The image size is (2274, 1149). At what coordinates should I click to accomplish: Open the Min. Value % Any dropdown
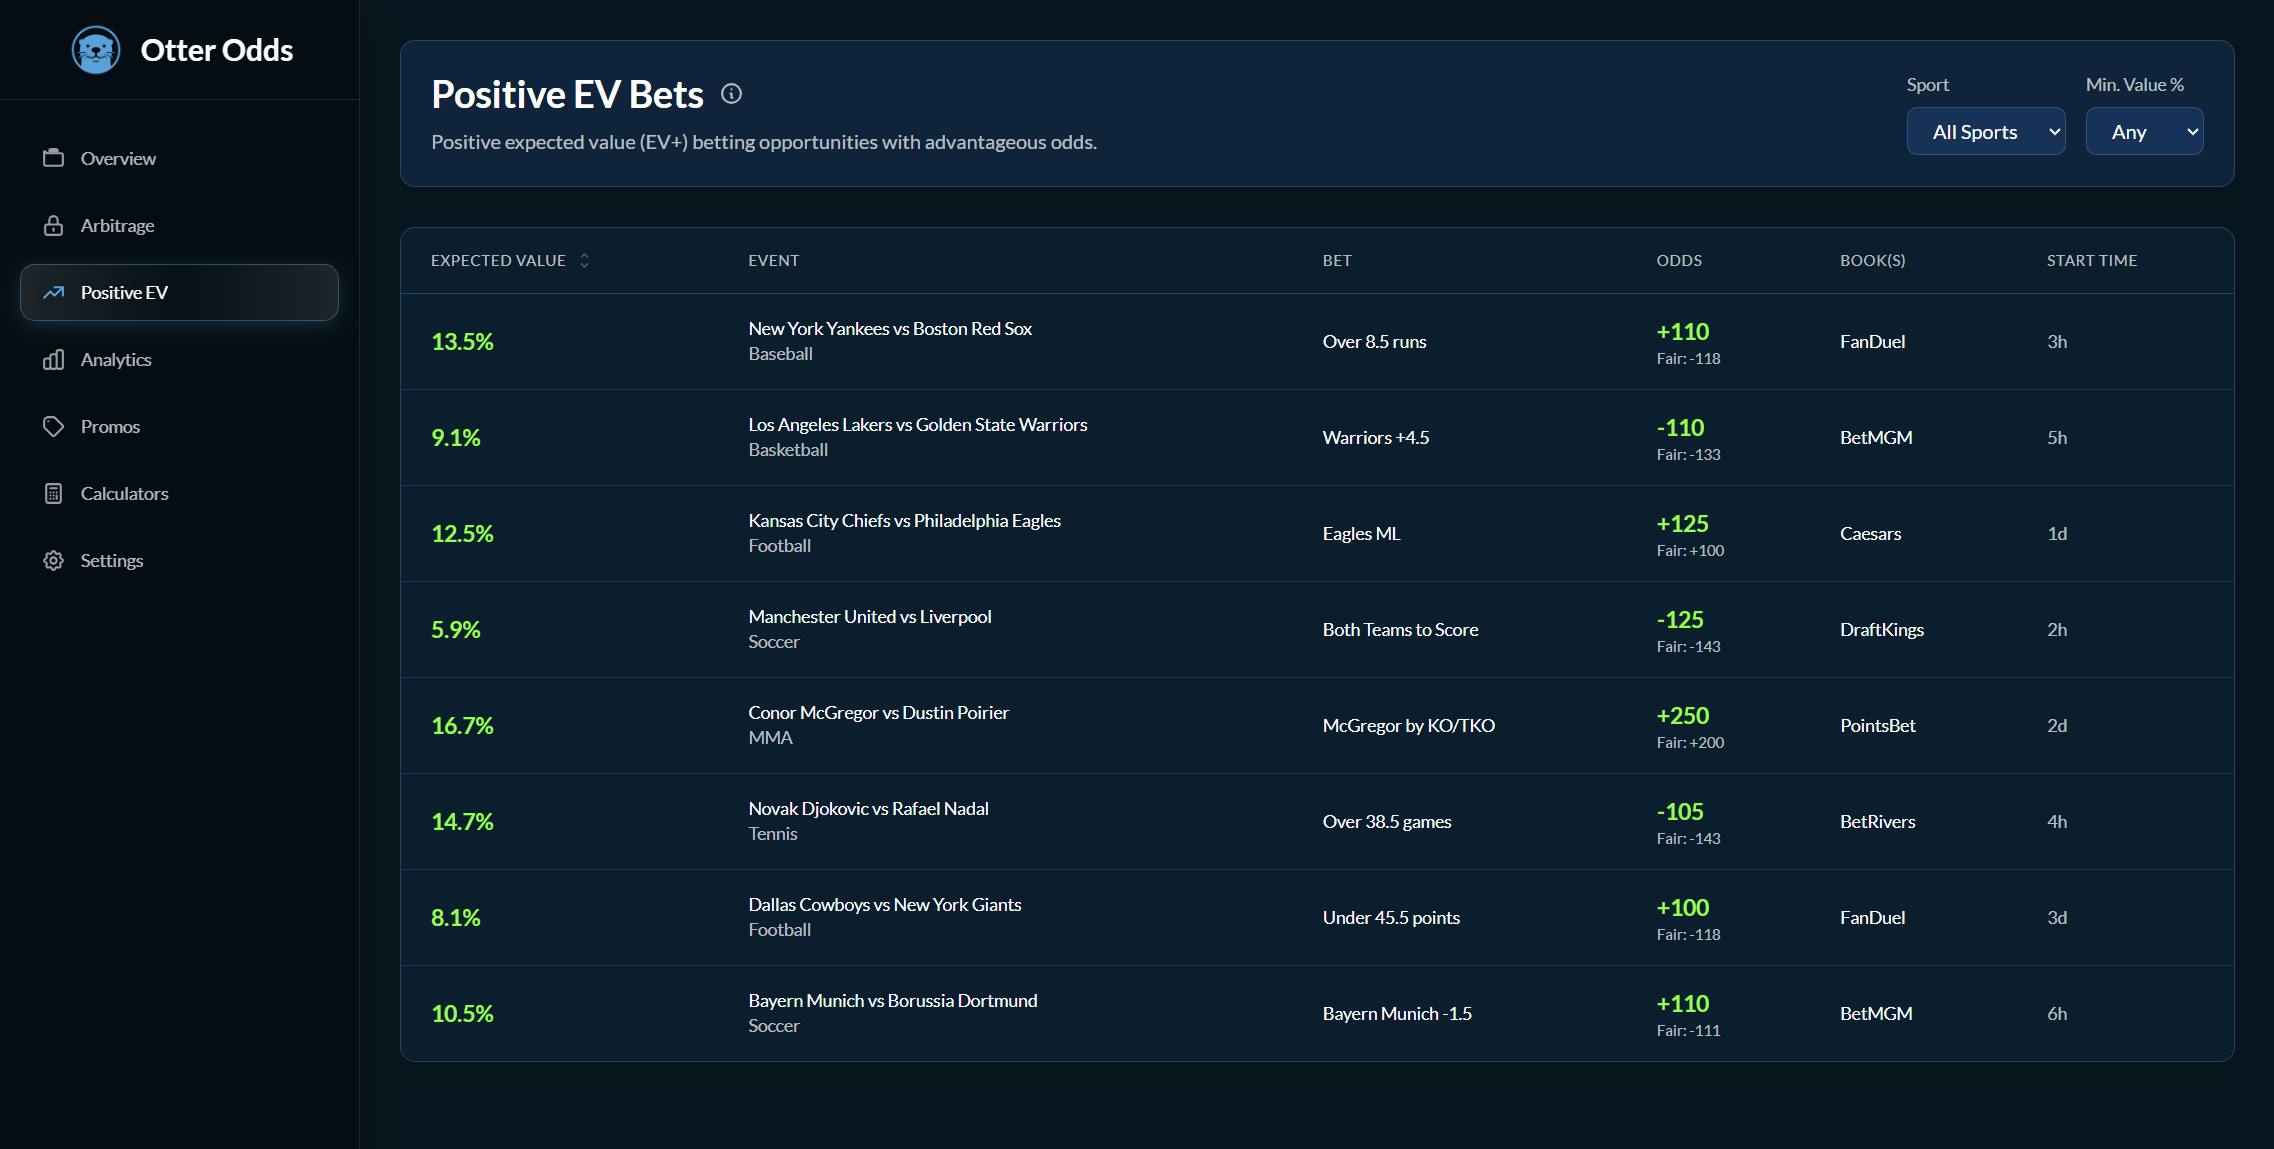(x=2144, y=131)
